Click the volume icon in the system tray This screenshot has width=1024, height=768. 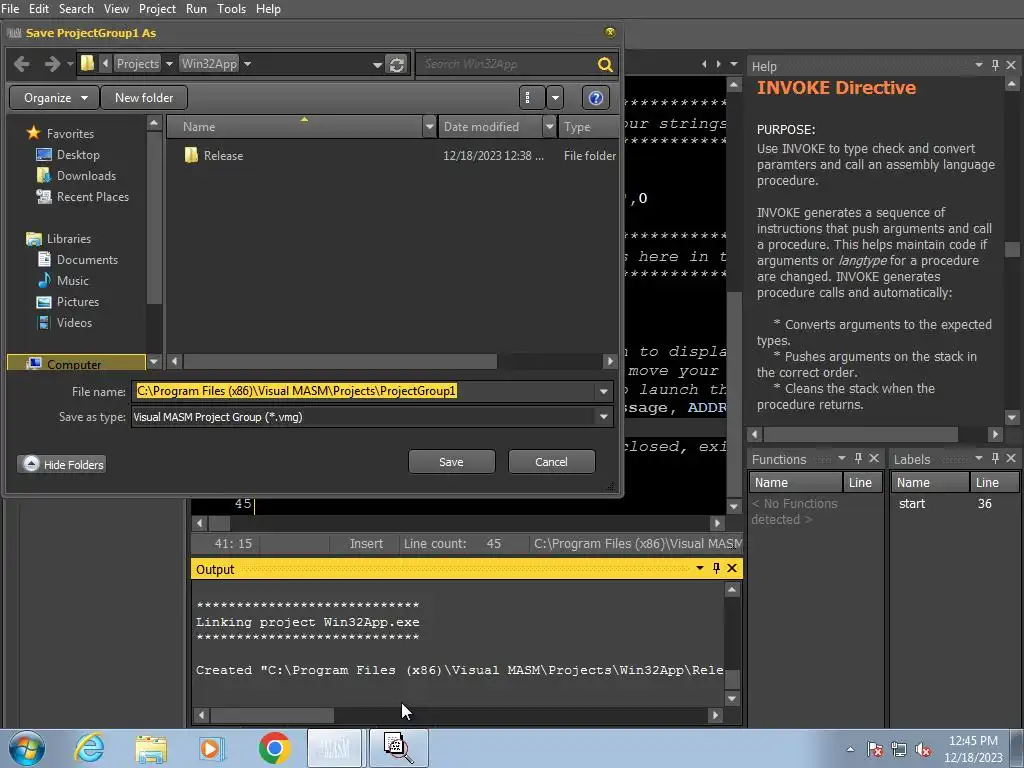(923, 750)
